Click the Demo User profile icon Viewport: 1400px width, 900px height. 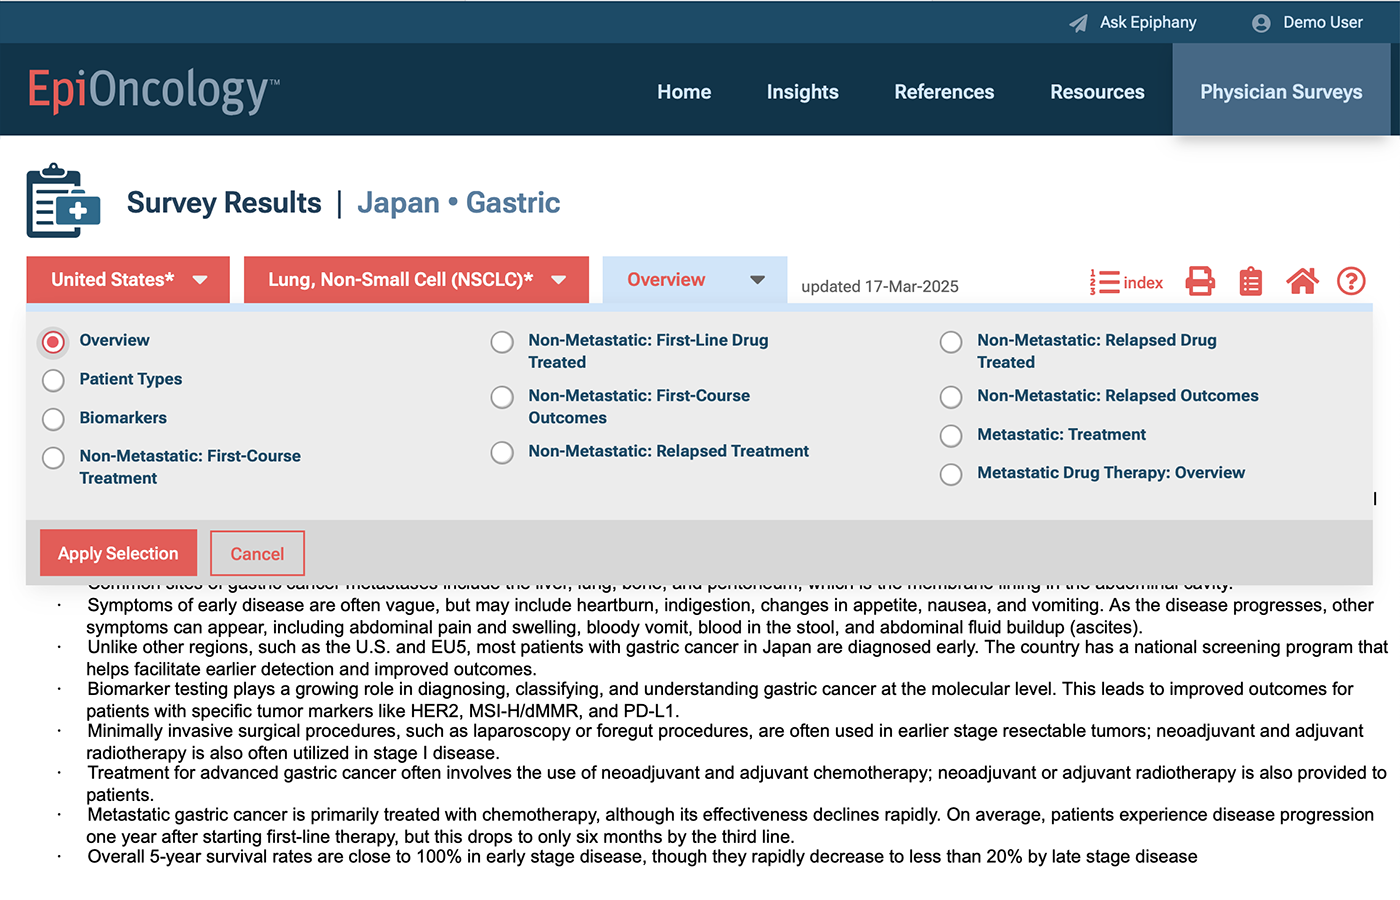pyautogui.click(x=1261, y=23)
